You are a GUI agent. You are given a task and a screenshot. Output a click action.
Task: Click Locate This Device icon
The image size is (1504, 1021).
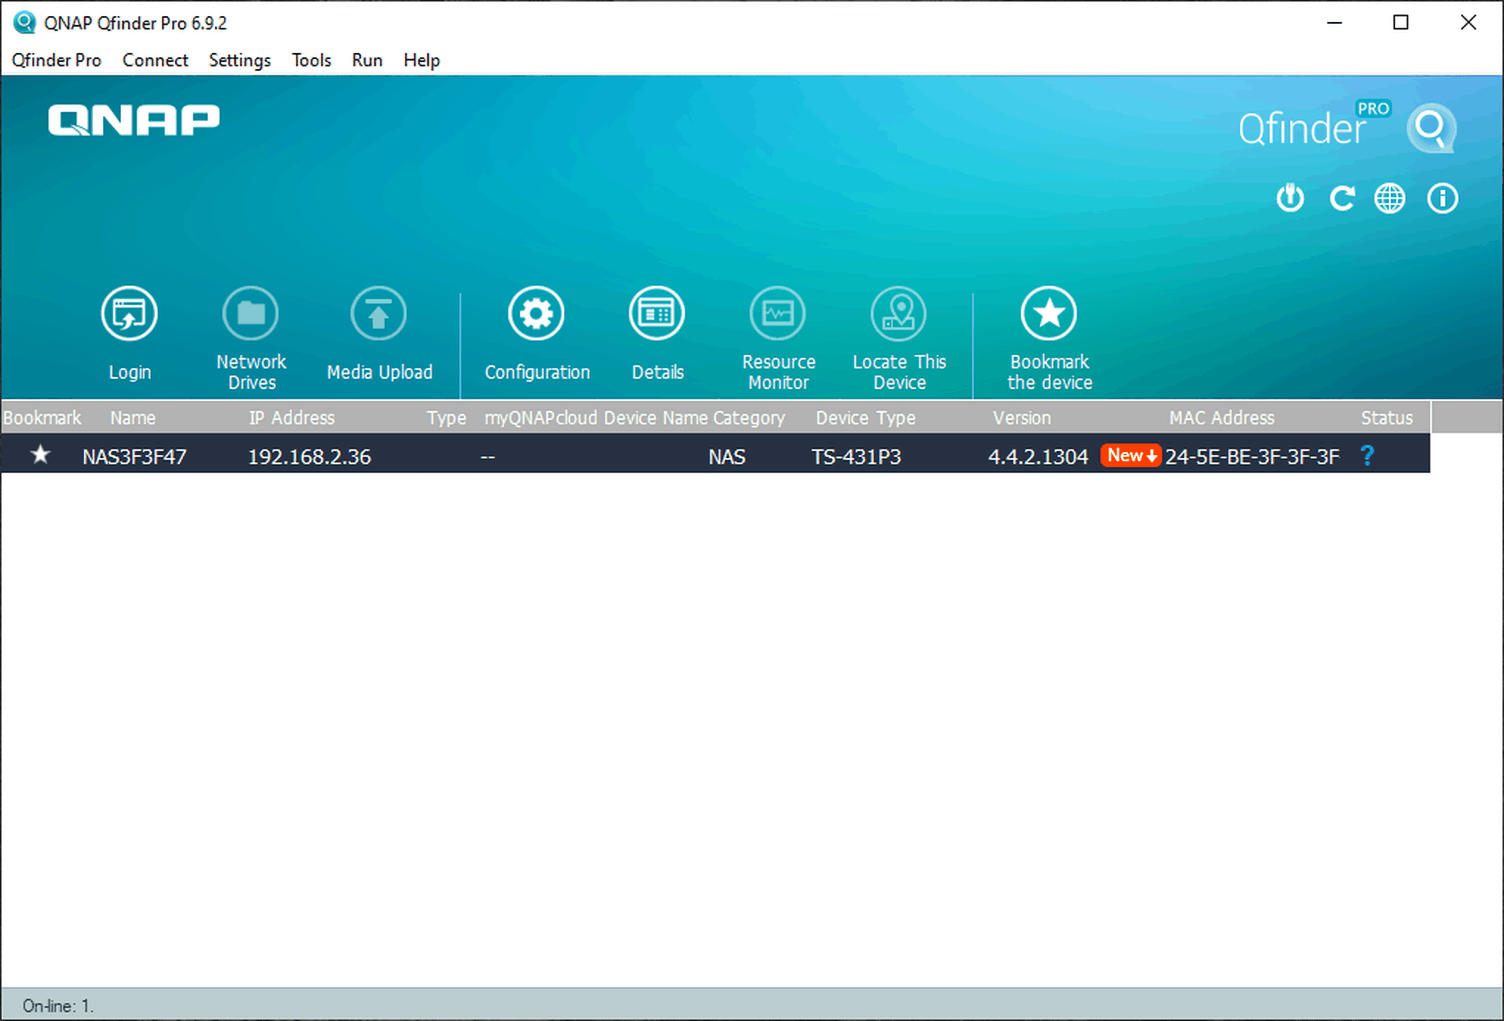click(899, 314)
